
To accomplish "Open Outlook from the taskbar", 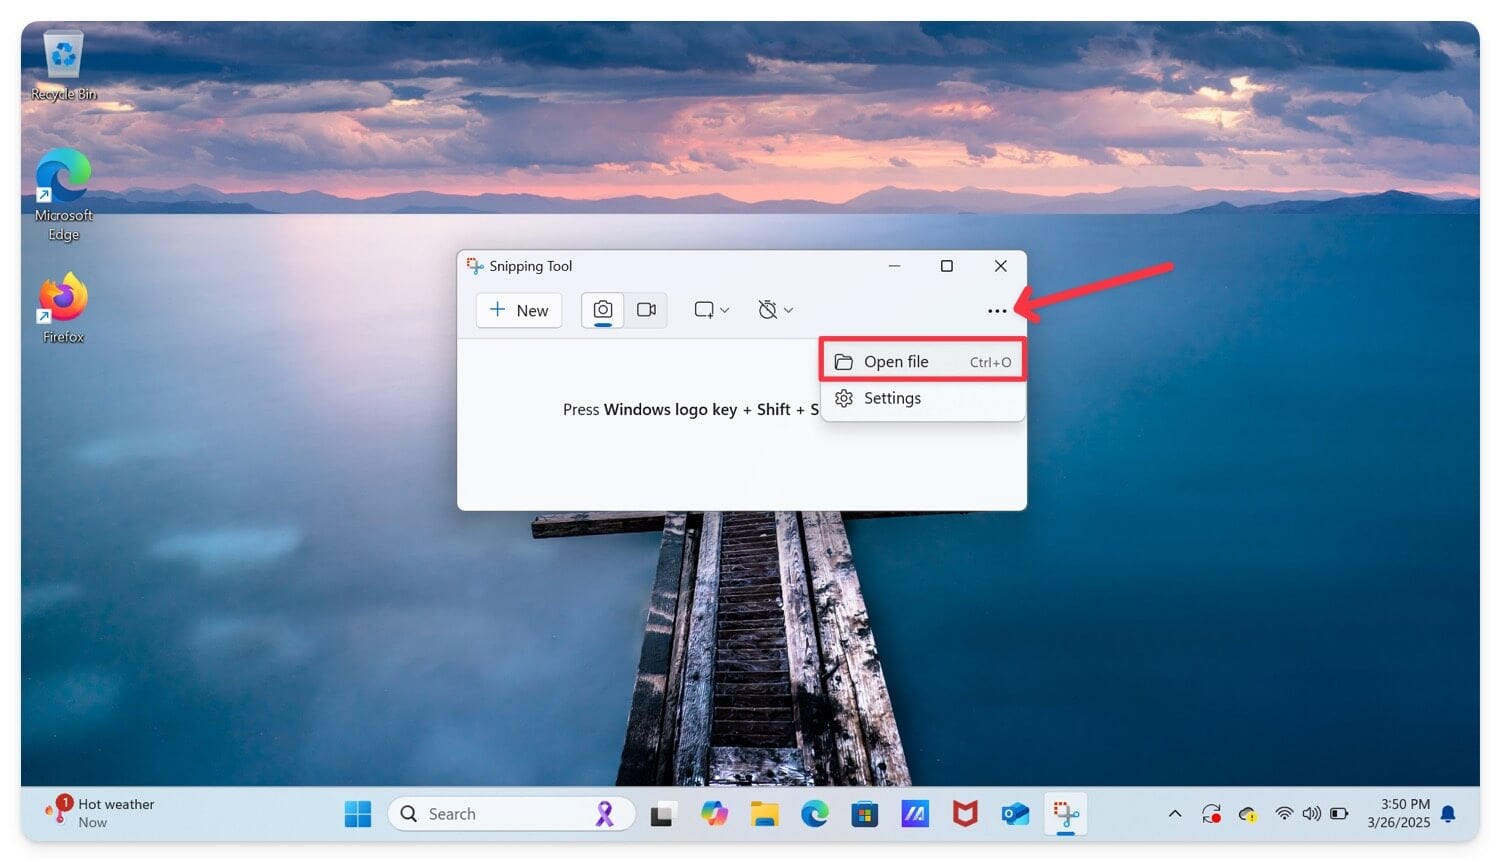I will click(1015, 814).
